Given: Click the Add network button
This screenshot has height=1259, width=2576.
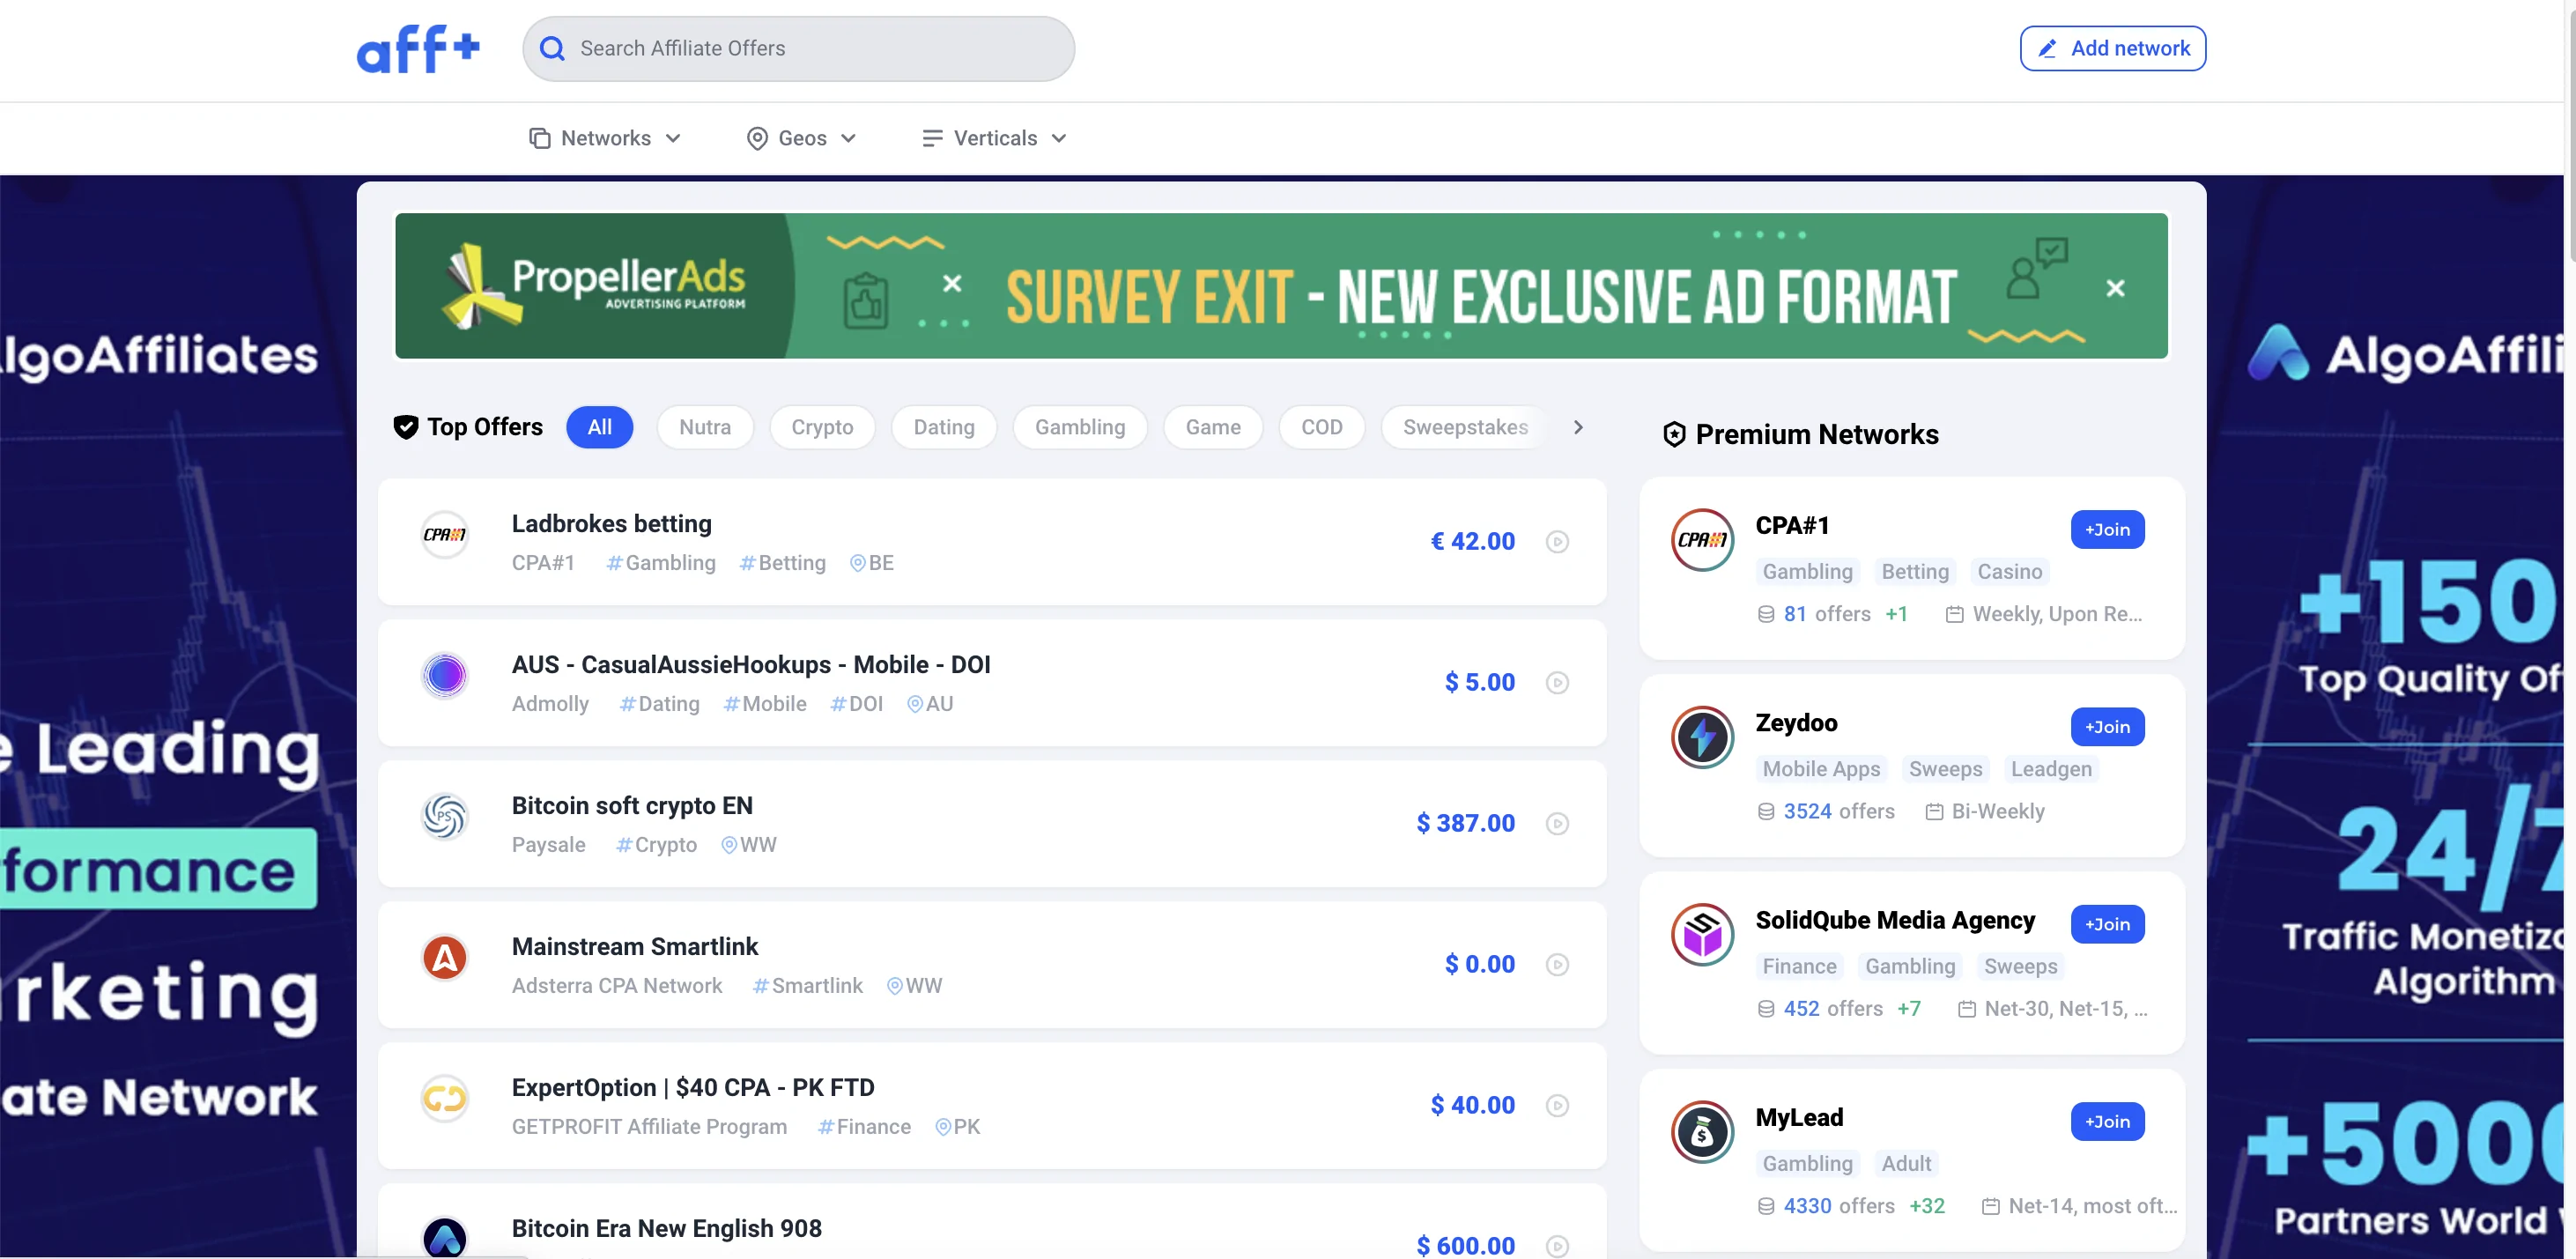Looking at the screenshot, I should 2112,48.
